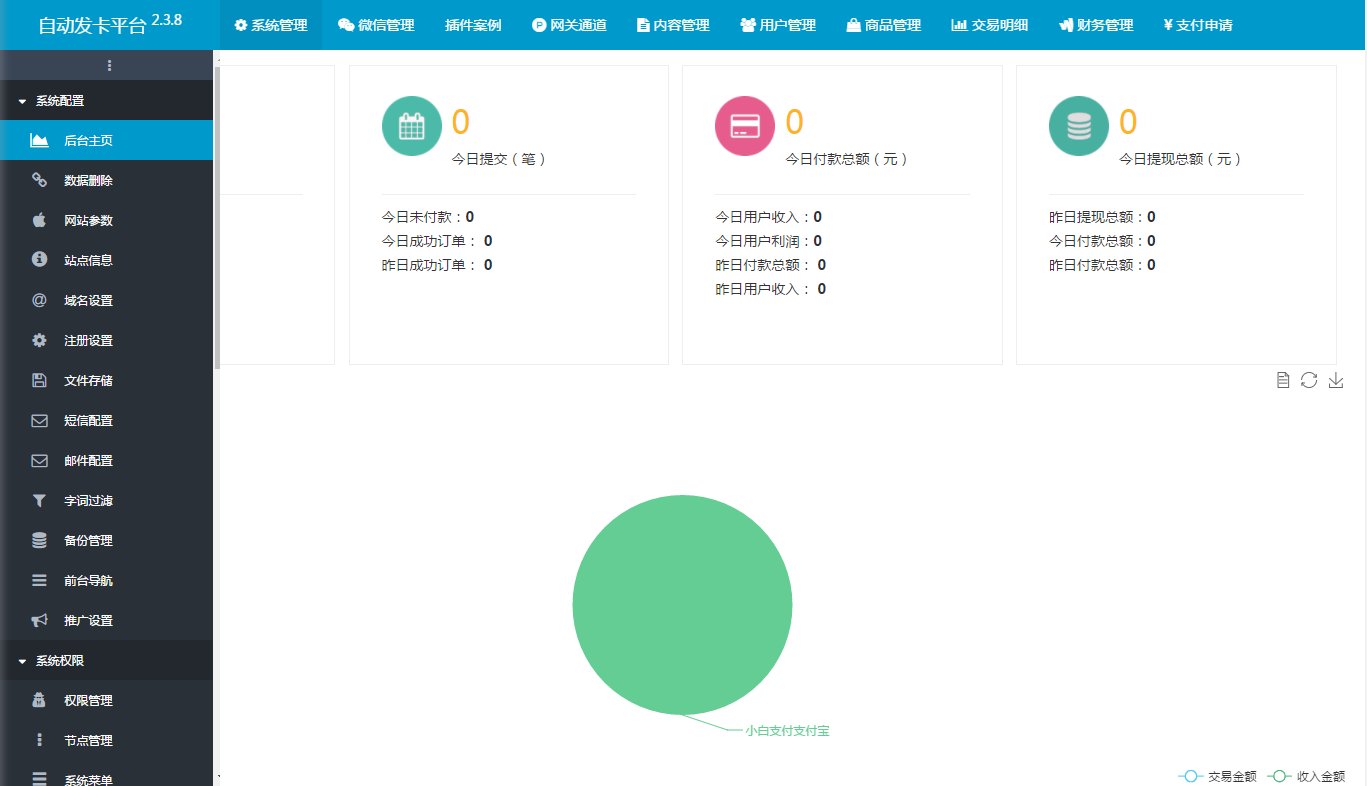
Task: Go to 文件存储 in sidebar
Action: pos(106,380)
